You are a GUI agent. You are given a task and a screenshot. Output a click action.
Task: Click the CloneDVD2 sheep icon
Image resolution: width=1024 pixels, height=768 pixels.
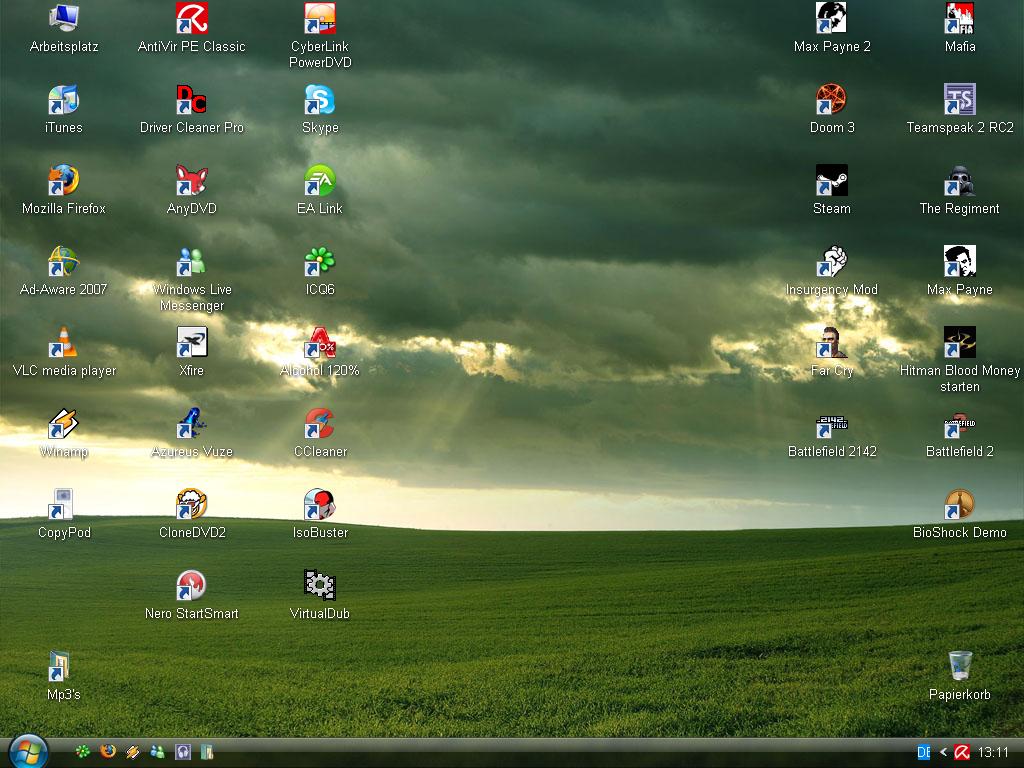pos(191,504)
